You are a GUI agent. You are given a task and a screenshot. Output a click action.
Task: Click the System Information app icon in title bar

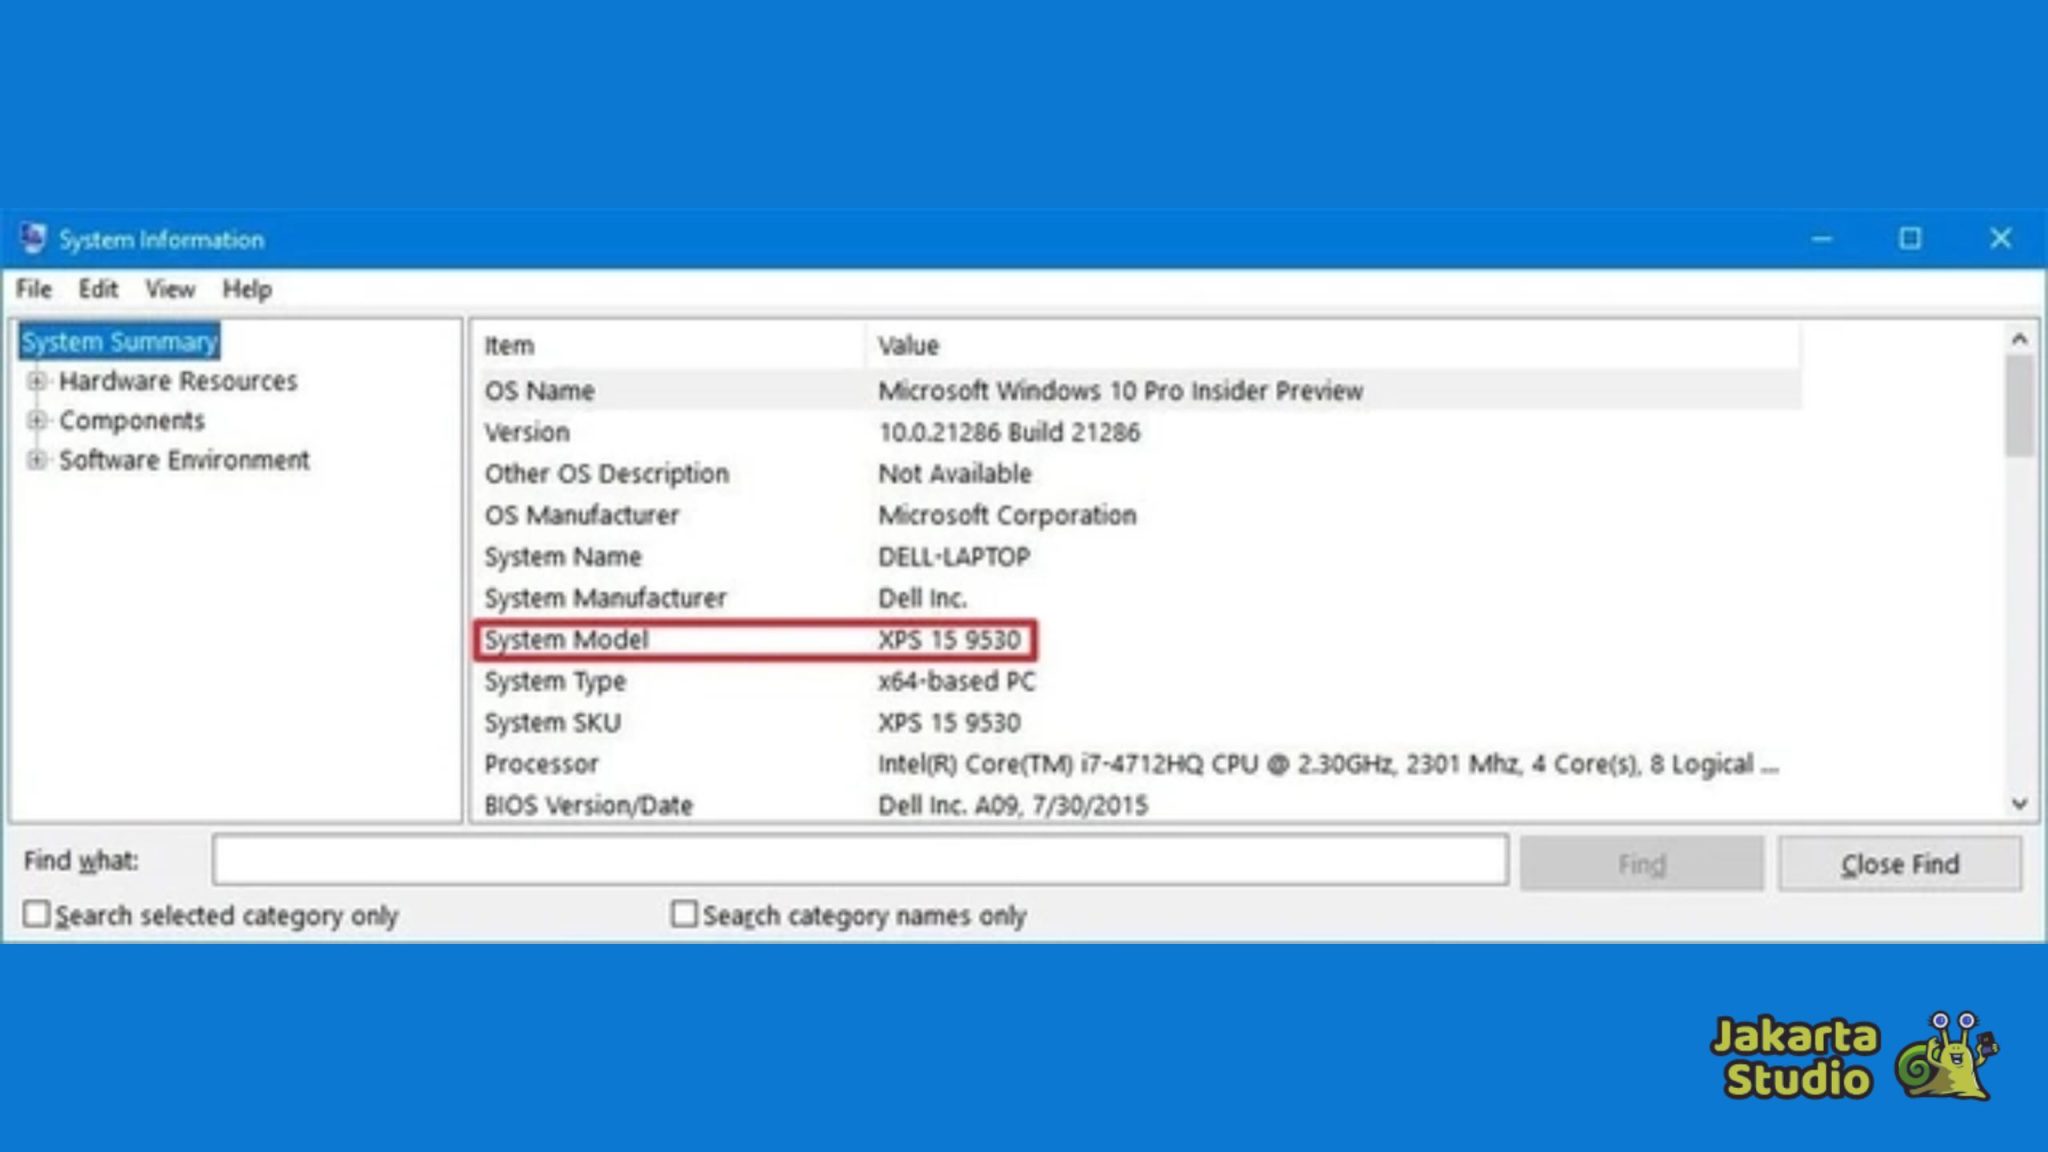click(33, 238)
